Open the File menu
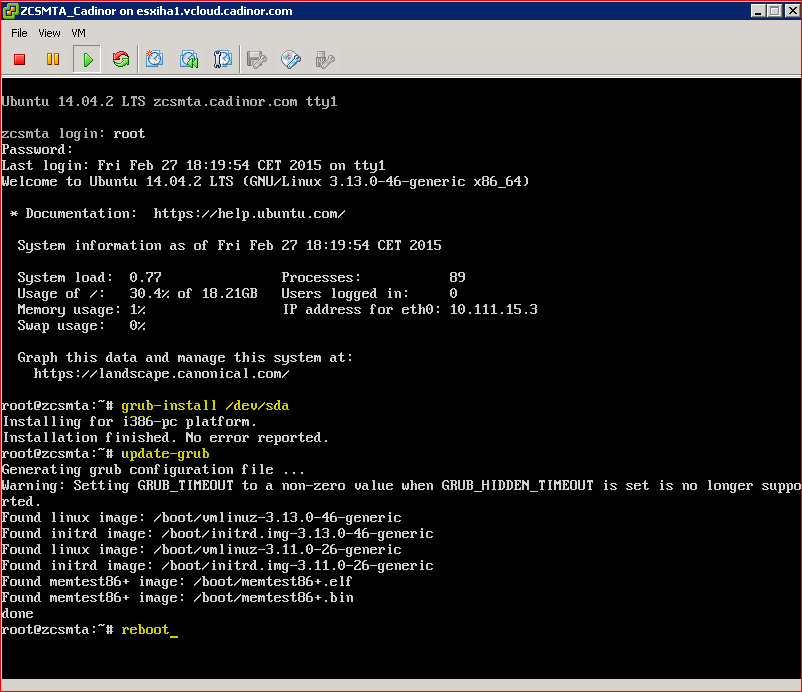Screen dimensions: 802x692 click(19, 33)
